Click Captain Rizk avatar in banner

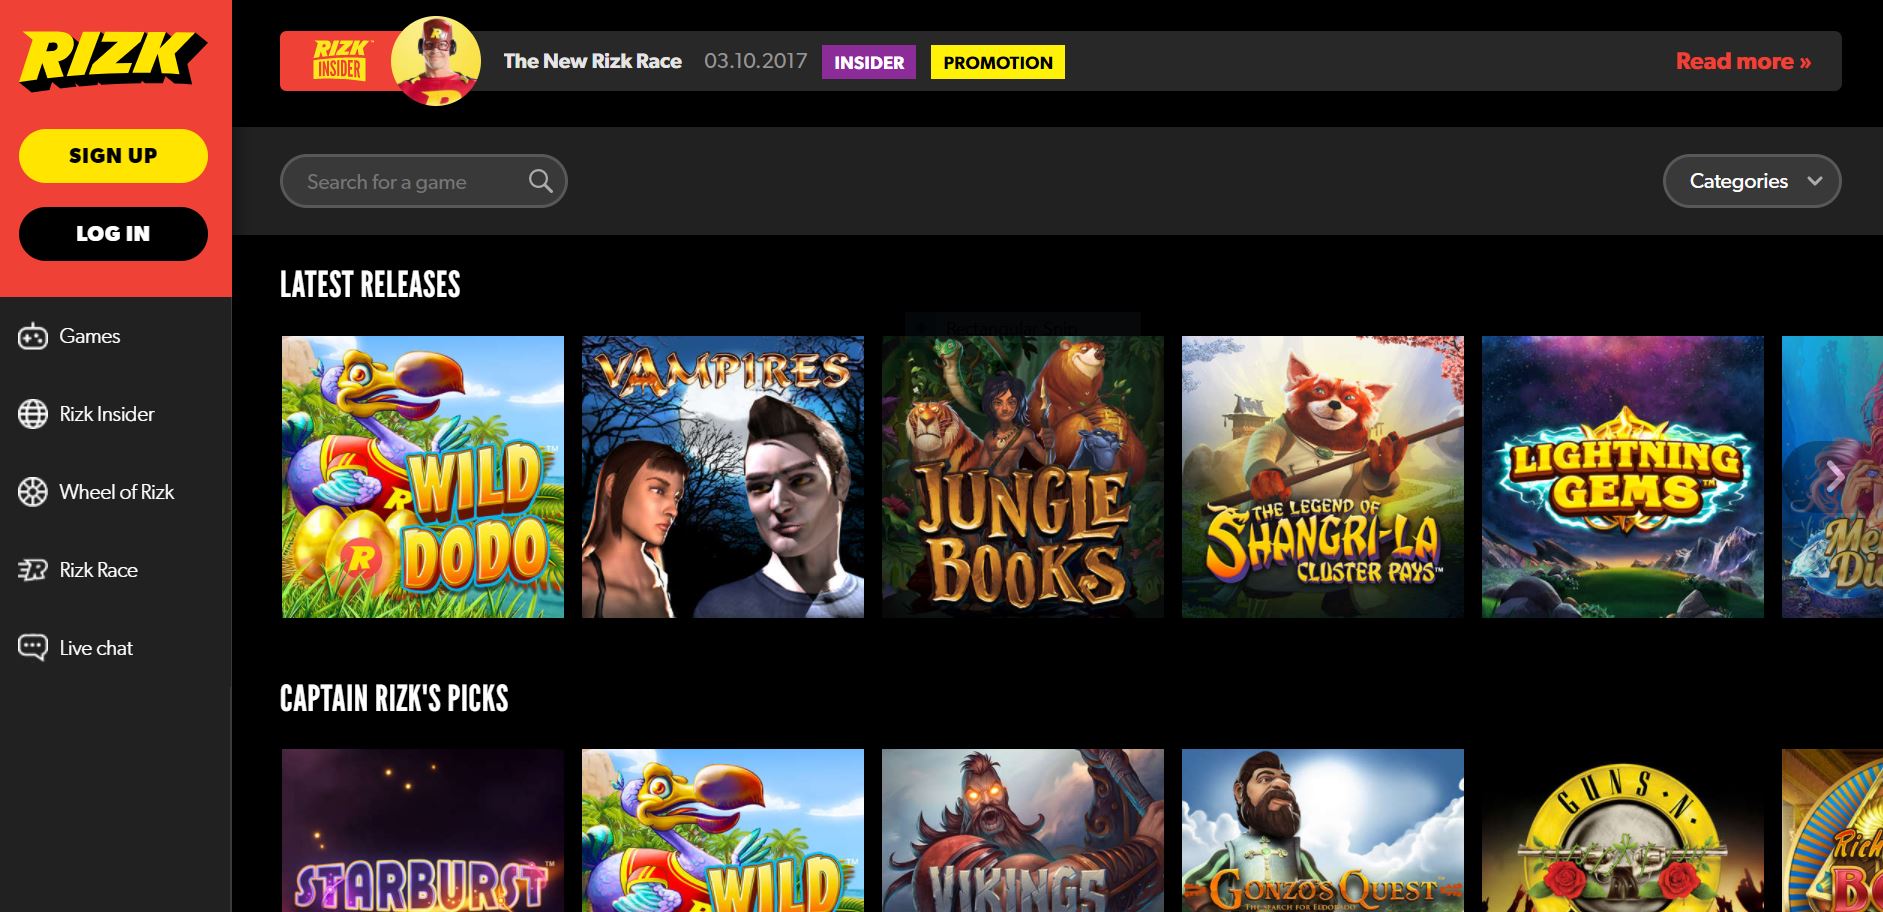[435, 60]
